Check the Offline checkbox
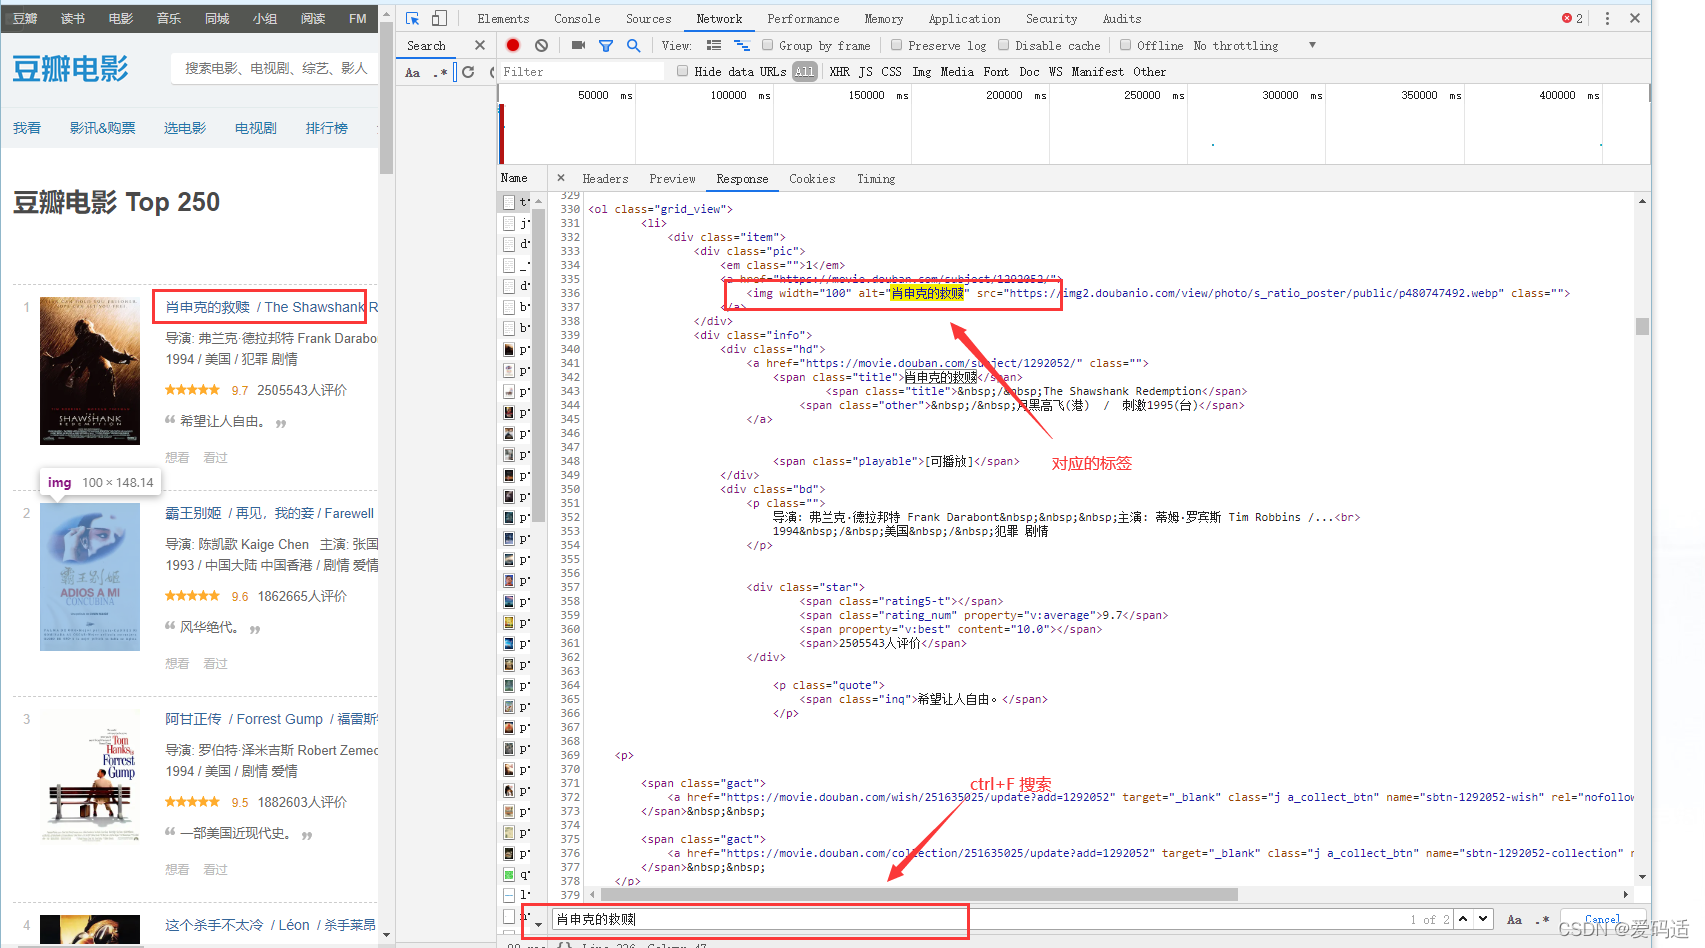Image resolution: width=1705 pixels, height=948 pixels. (x=1125, y=45)
